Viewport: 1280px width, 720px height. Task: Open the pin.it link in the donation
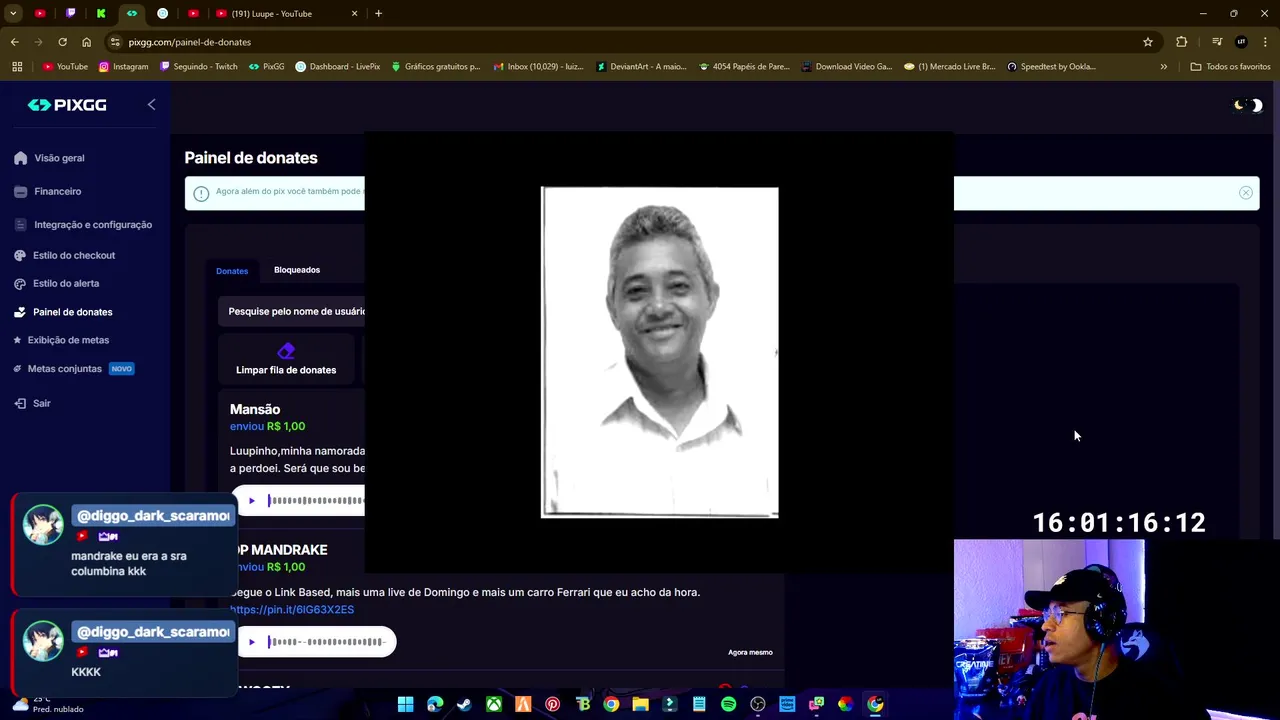[292, 610]
